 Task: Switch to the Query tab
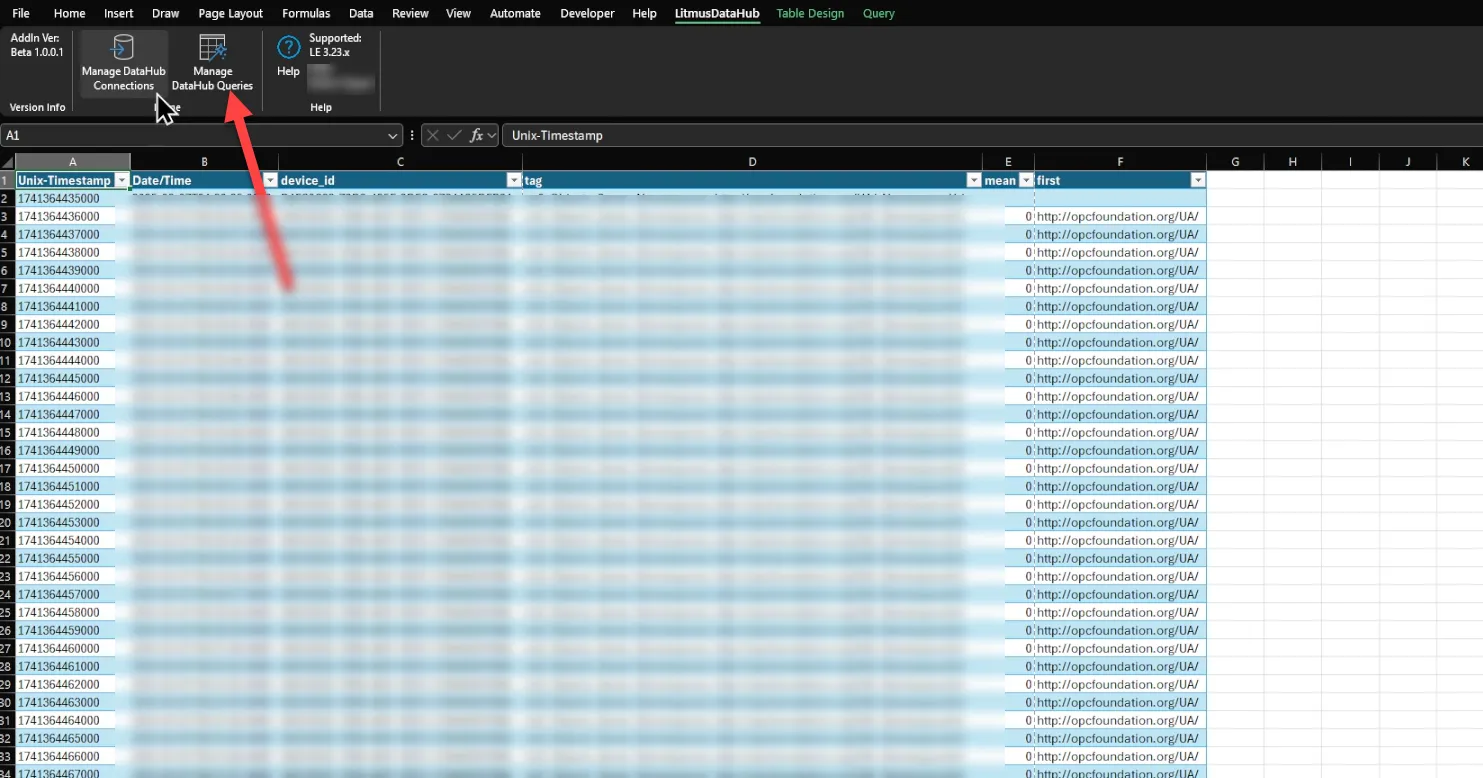tap(879, 13)
